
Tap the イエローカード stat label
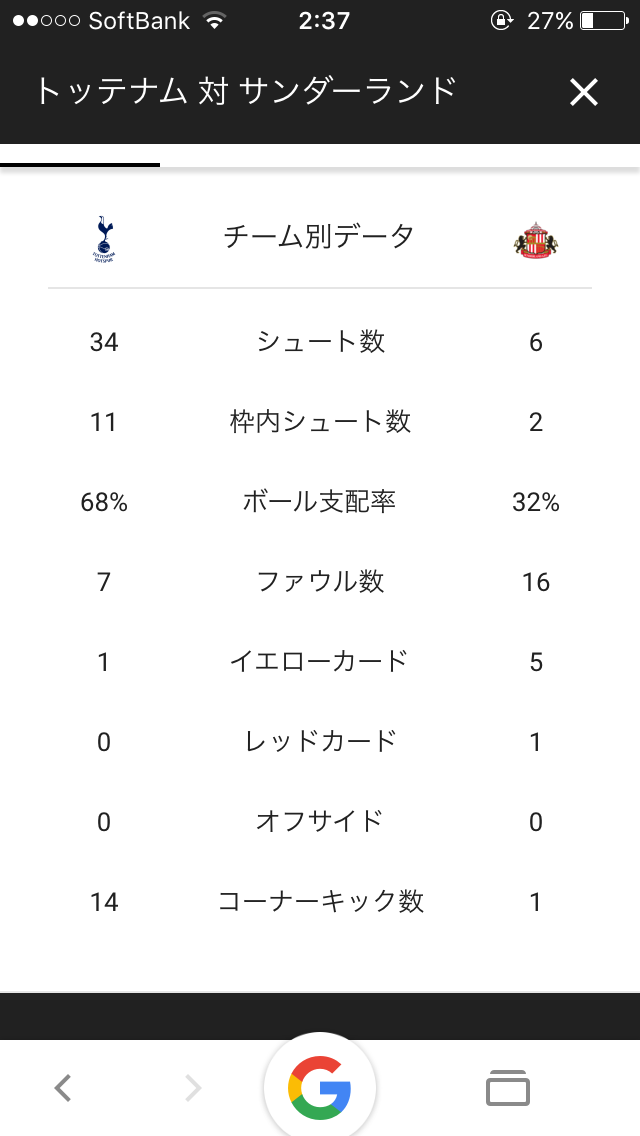[x=320, y=662]
